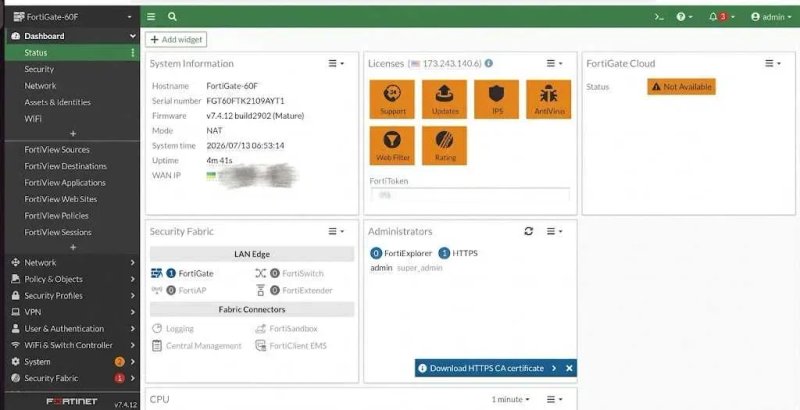Click the AntiVirus bug tile
This screenshot has height=410, width=800.
coord(548,99)
